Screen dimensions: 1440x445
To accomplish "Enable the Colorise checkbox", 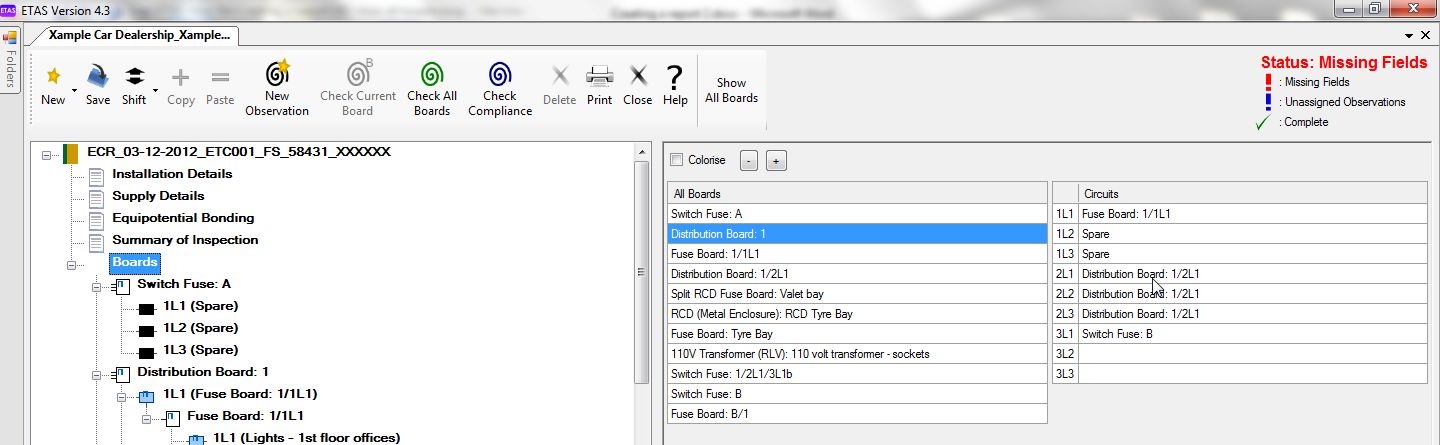I will click(x=677, y=160).
